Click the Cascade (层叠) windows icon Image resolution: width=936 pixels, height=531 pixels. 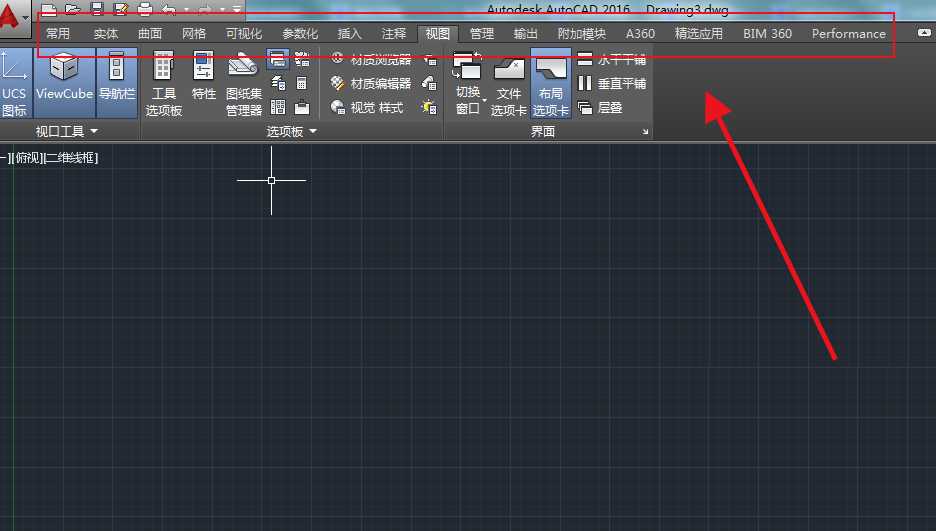[x=585, y=107]
